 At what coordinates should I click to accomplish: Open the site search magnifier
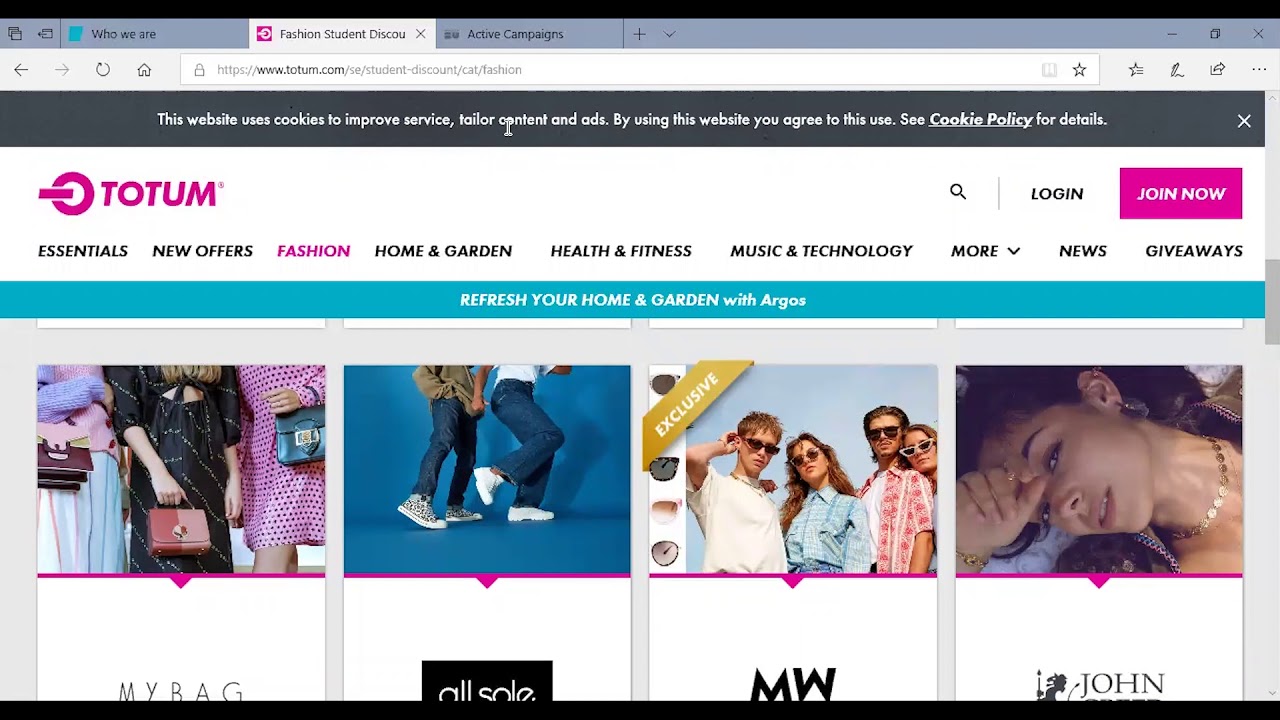click(x=958, y=192)
